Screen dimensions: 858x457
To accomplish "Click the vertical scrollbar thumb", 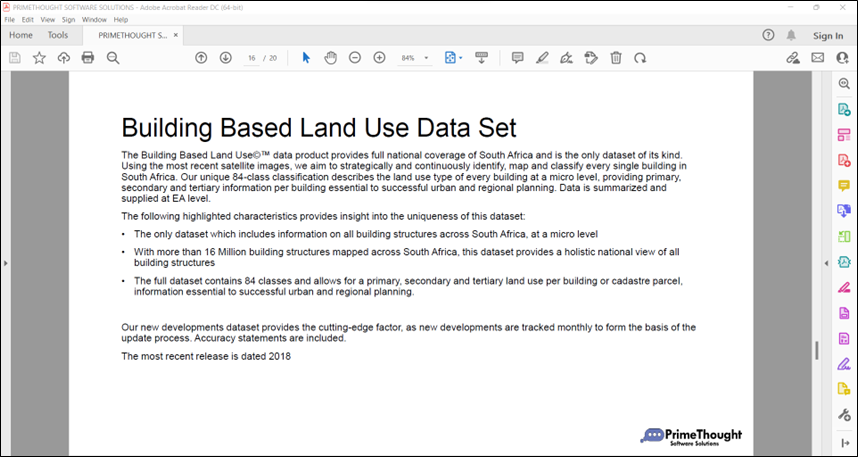I will click(816, 350).
